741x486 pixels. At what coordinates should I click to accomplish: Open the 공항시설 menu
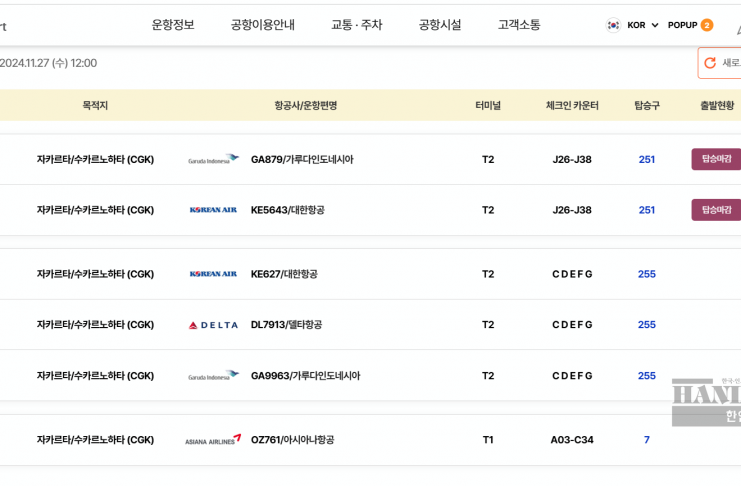pyautogui.click(x=440, y=25)
